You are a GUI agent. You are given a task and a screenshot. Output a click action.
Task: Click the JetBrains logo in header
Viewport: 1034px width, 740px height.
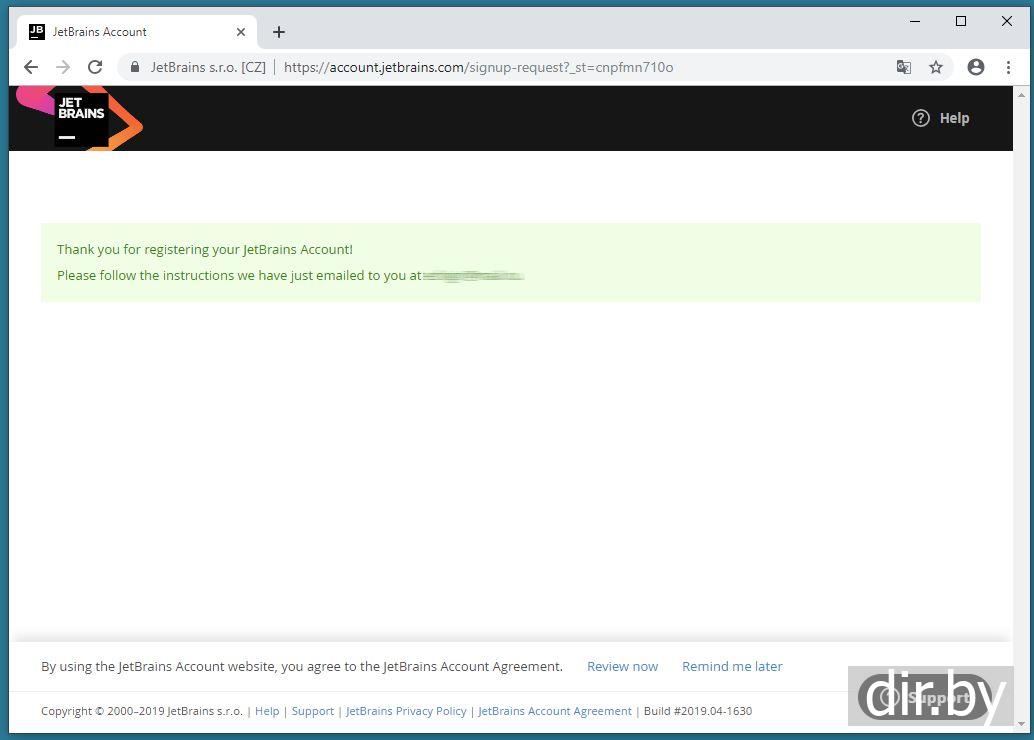81,119
